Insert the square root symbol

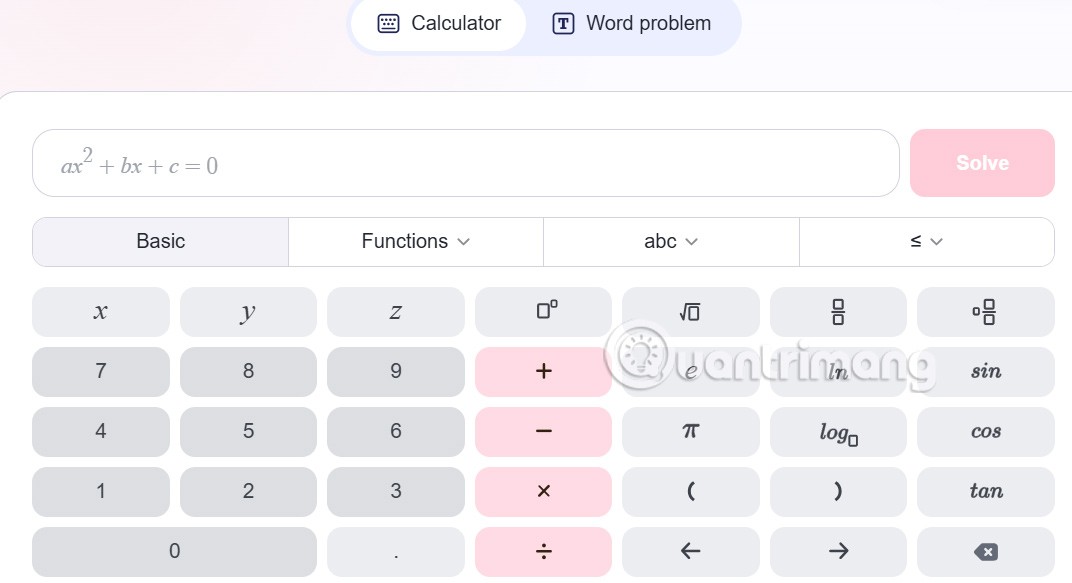click(x=690, y=311)
